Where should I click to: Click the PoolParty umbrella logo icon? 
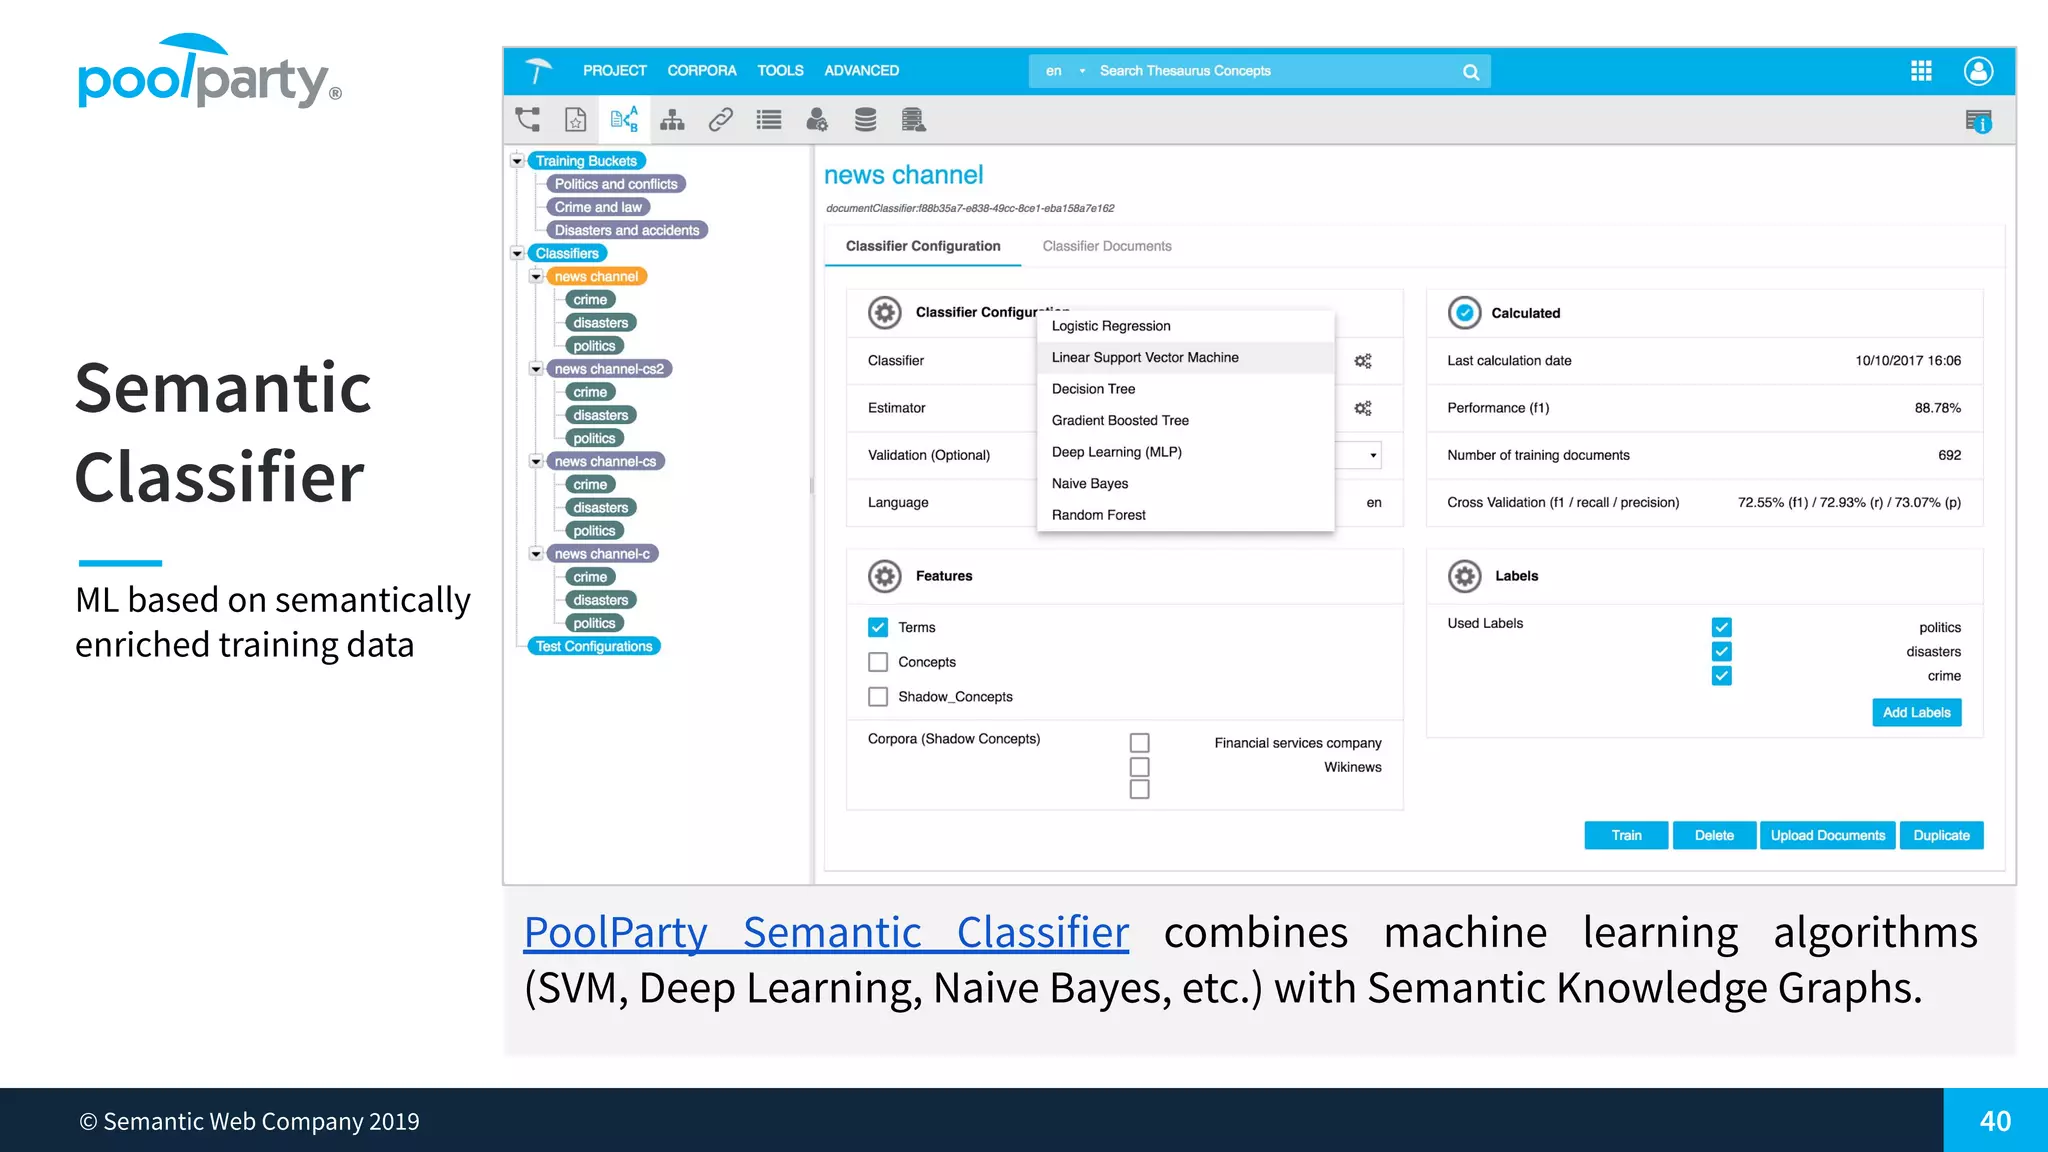[x=538, y=70]
